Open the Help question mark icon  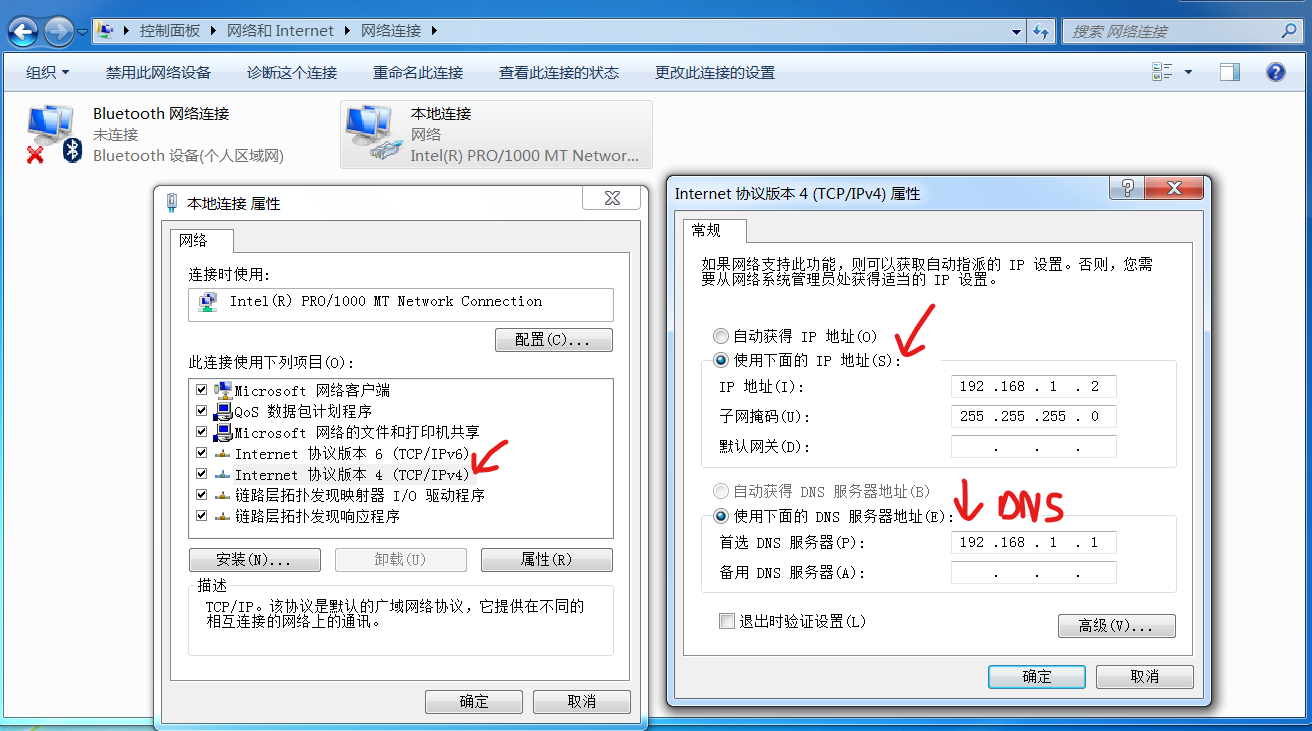coord(1275,72)
